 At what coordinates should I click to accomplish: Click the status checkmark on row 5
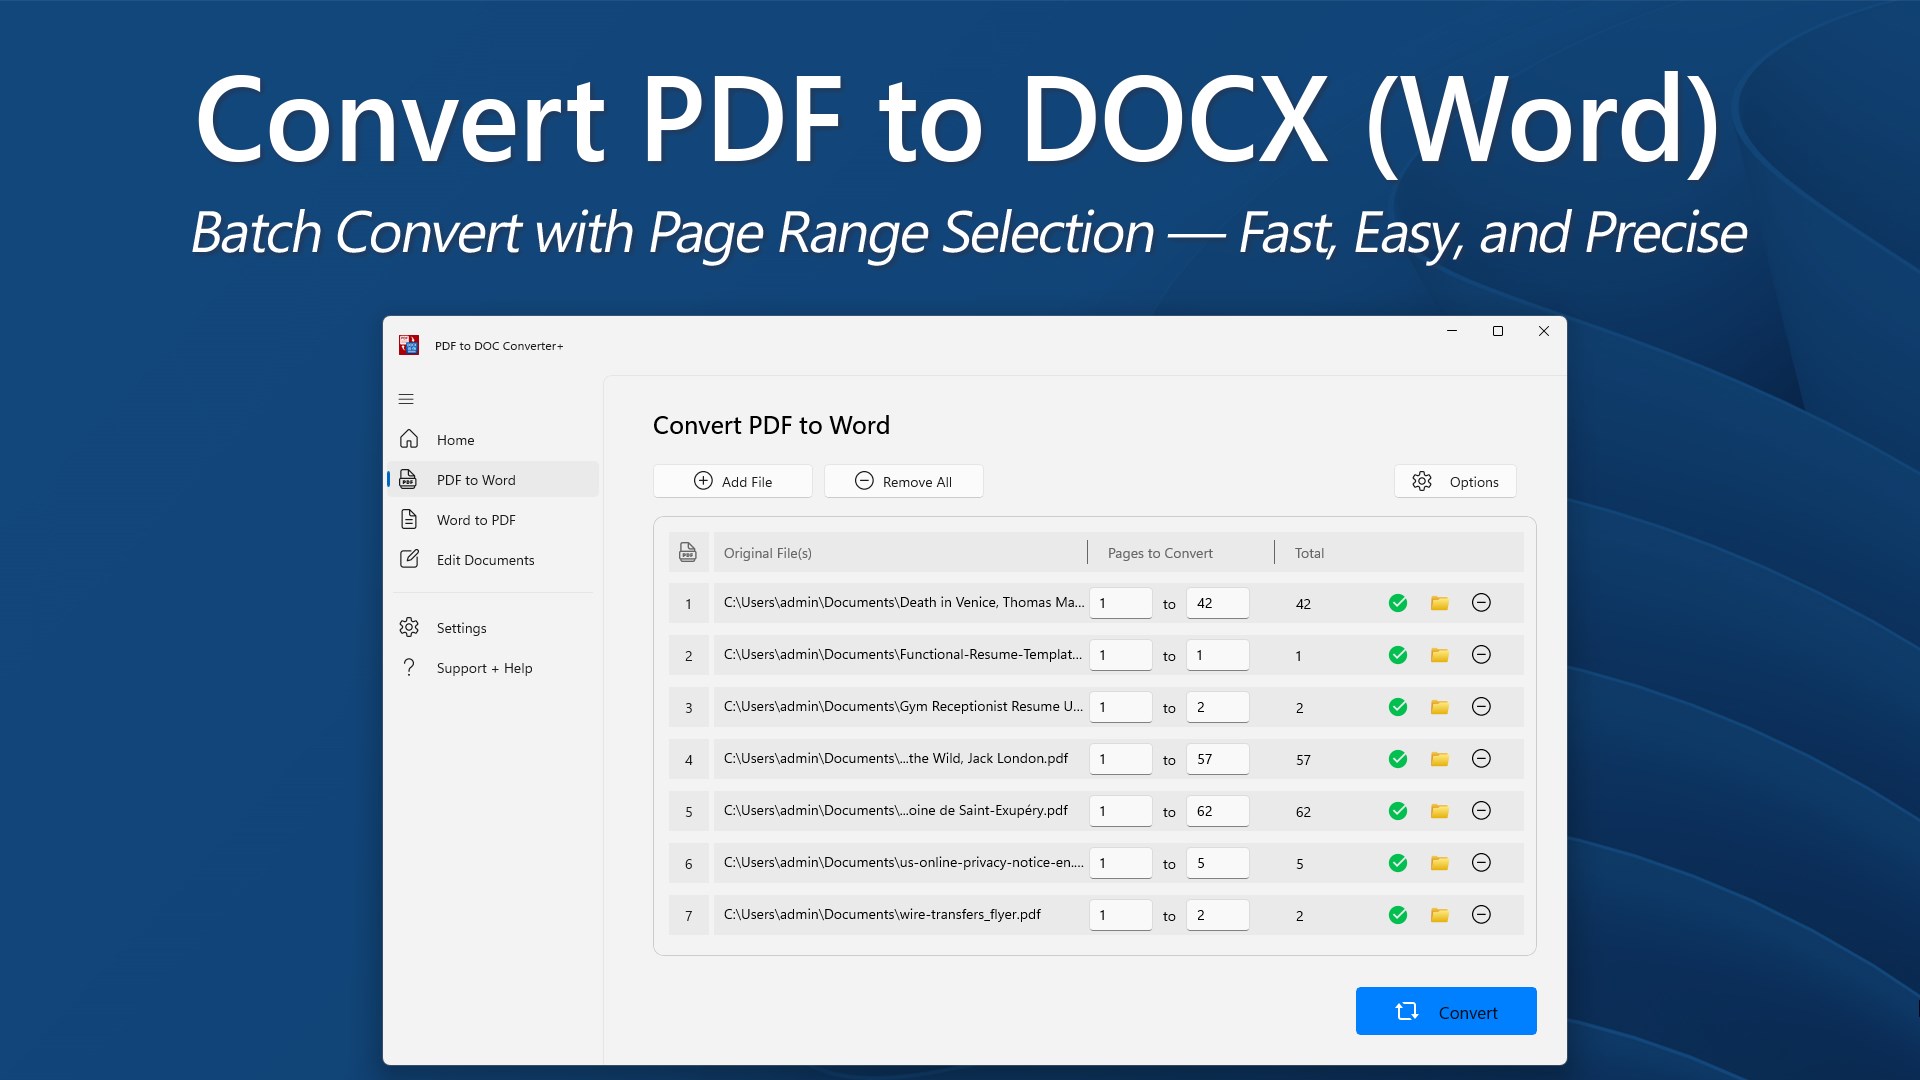tap(1398, 811)
